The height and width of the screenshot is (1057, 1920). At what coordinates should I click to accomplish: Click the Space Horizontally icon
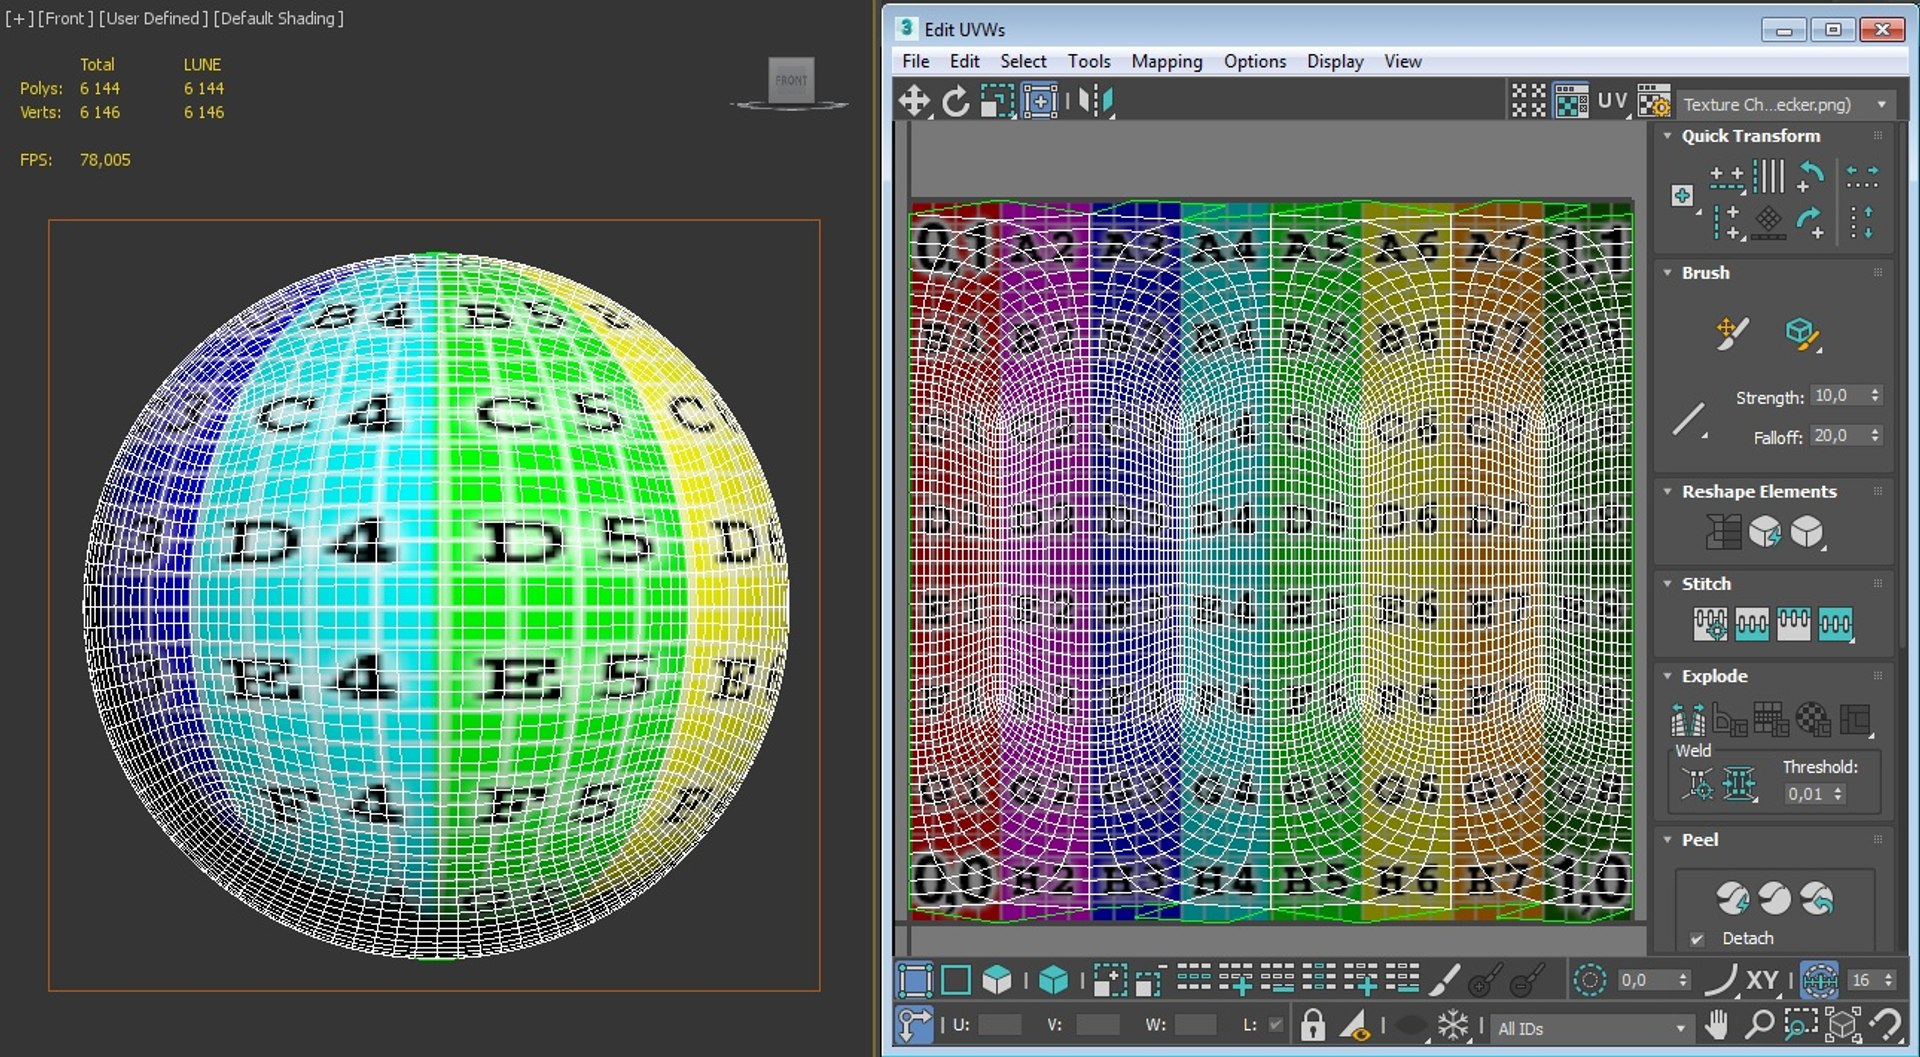[x=1862, y=177]
